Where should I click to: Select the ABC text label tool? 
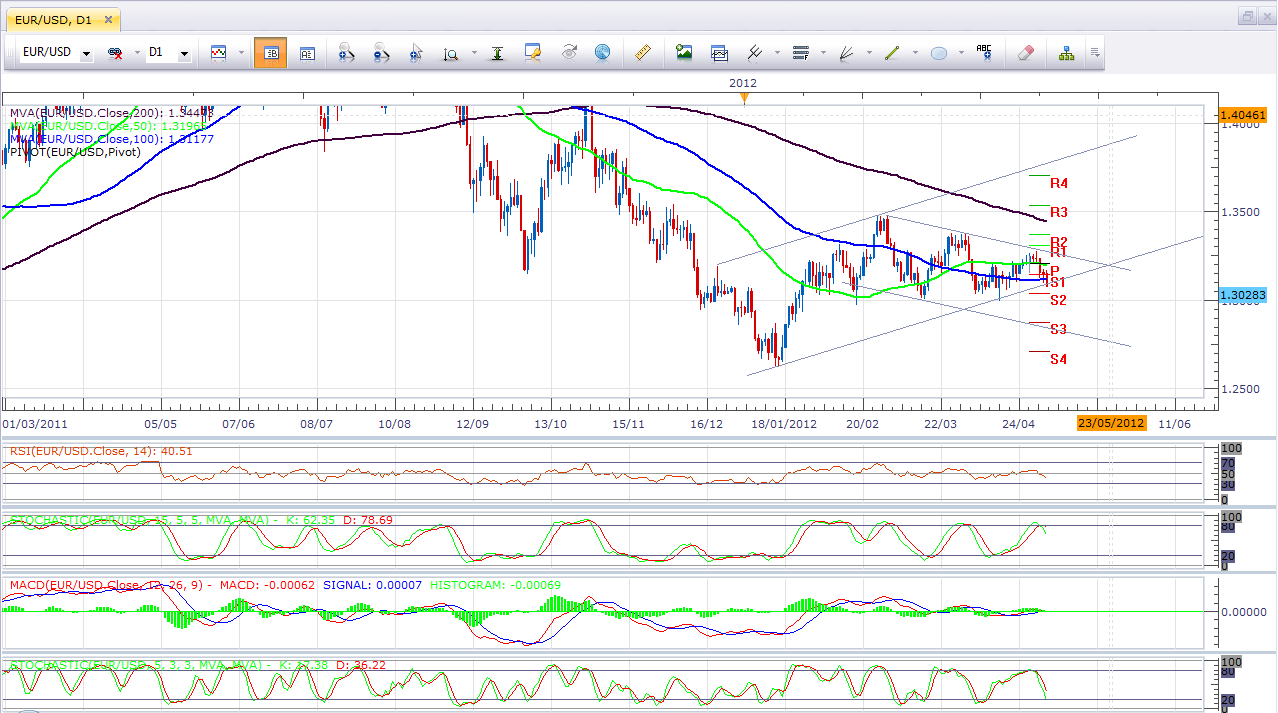pos(984,53)
